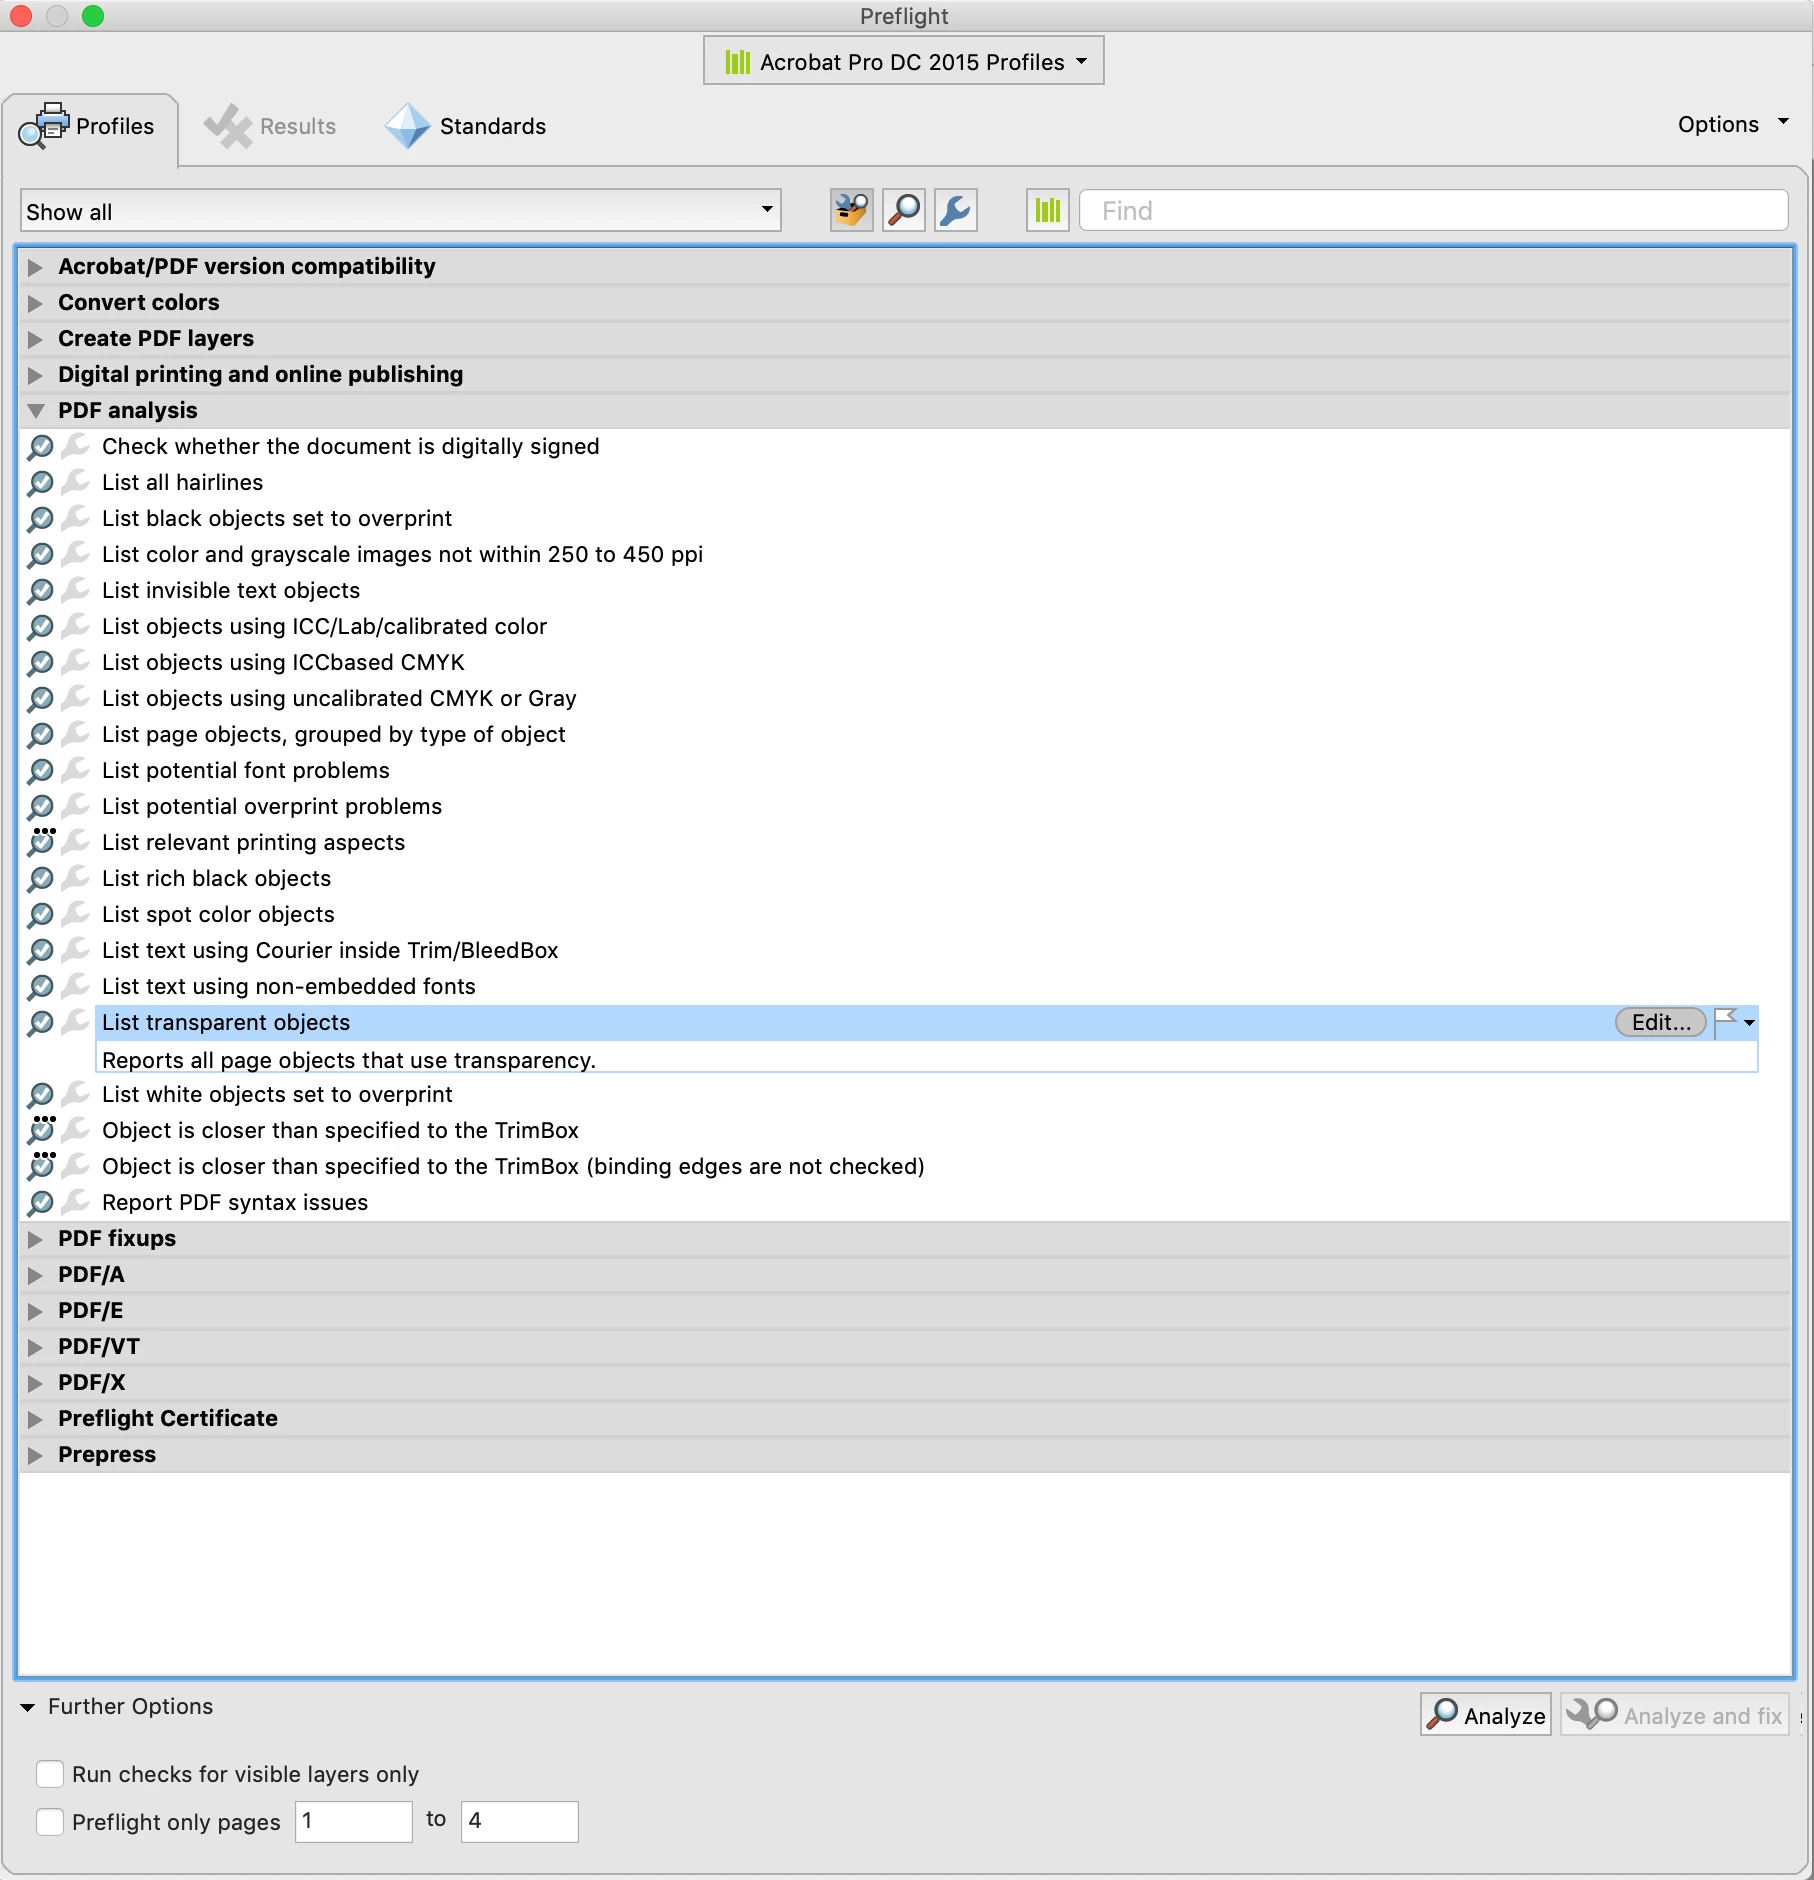Open the Options menu at top right
This screenshot has width=1814, height=1880.
(1733, 124)
